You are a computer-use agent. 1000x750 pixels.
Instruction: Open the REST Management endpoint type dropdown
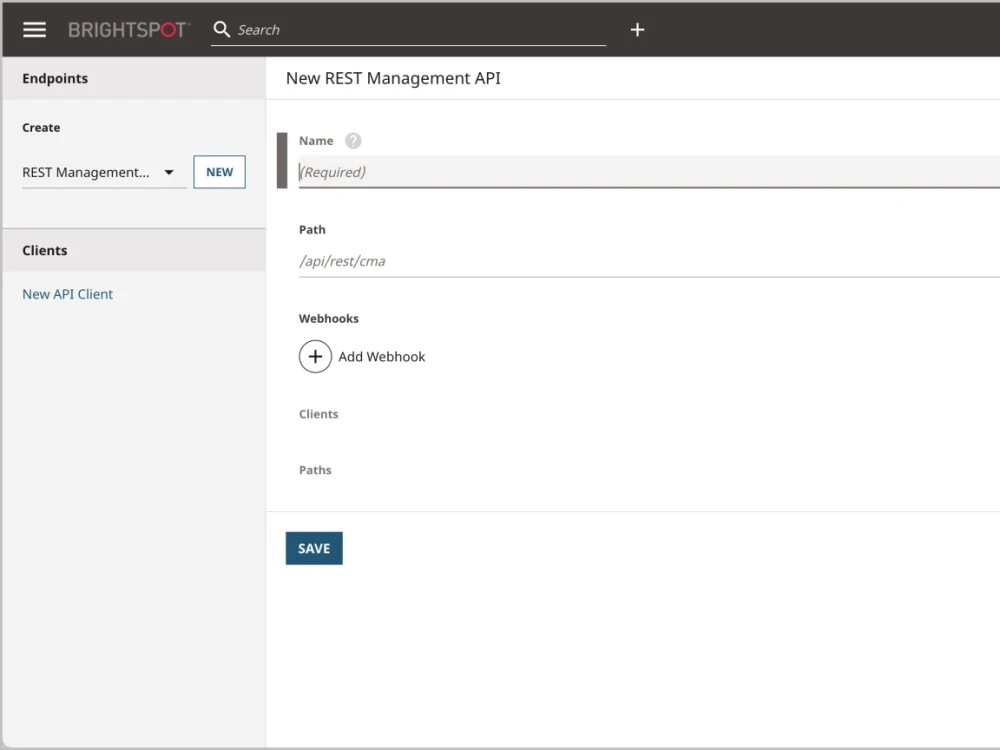95,172
